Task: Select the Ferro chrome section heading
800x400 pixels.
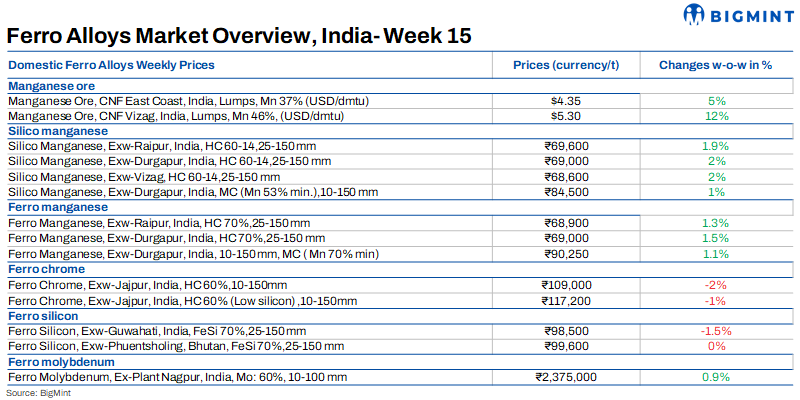Action: [49, 269]
